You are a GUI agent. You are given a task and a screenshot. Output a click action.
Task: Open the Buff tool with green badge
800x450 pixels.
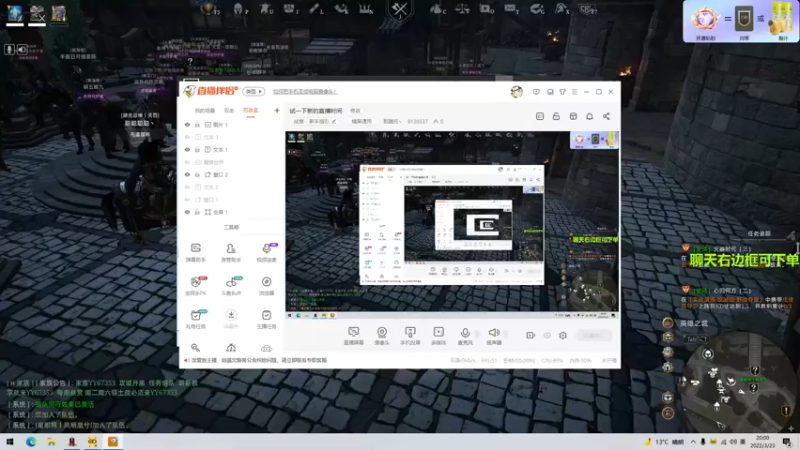(x=231, y=286)
